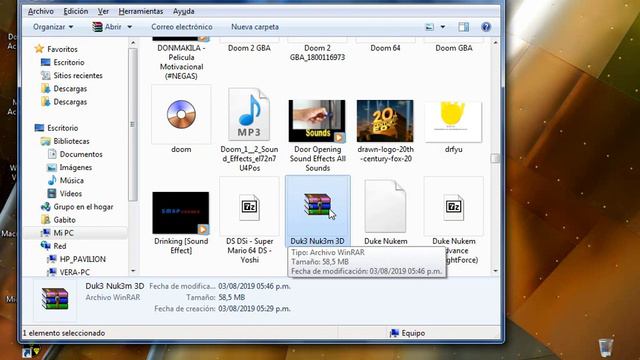Click Correo electrónico in toolbar
Image resolution: width=640 pixels, height=360 pixels.
pyautogui.click(x=182, y=27)
